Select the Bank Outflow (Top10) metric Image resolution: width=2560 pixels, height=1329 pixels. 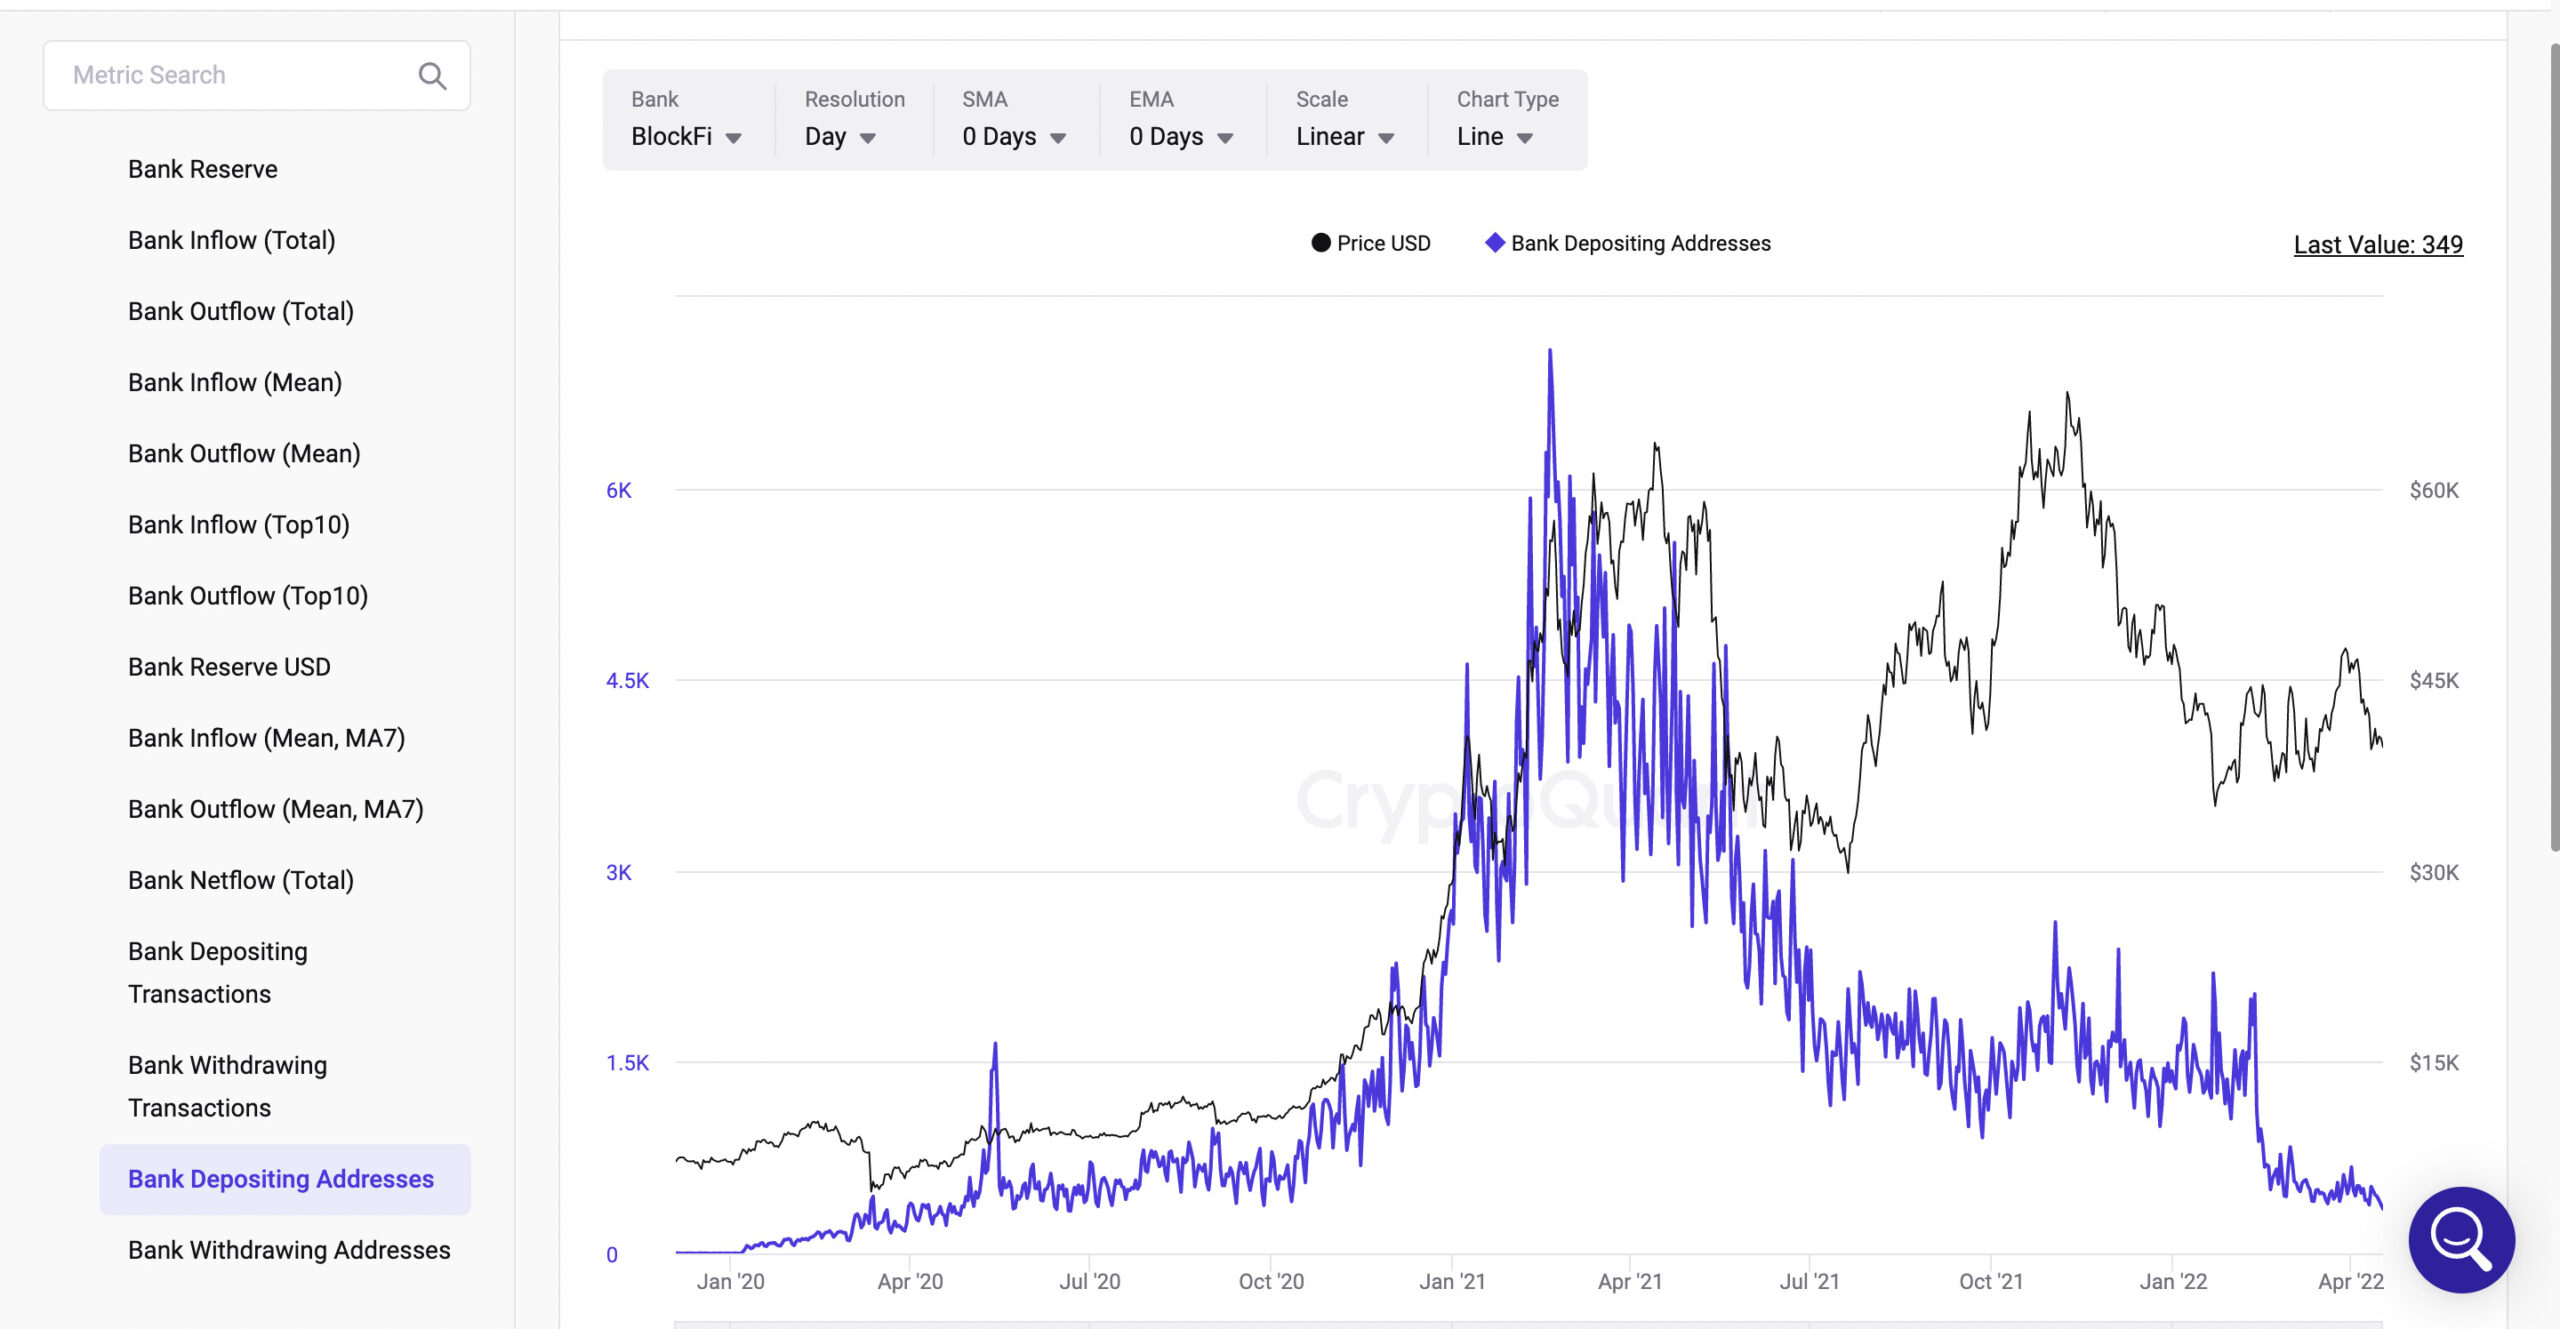248,595
